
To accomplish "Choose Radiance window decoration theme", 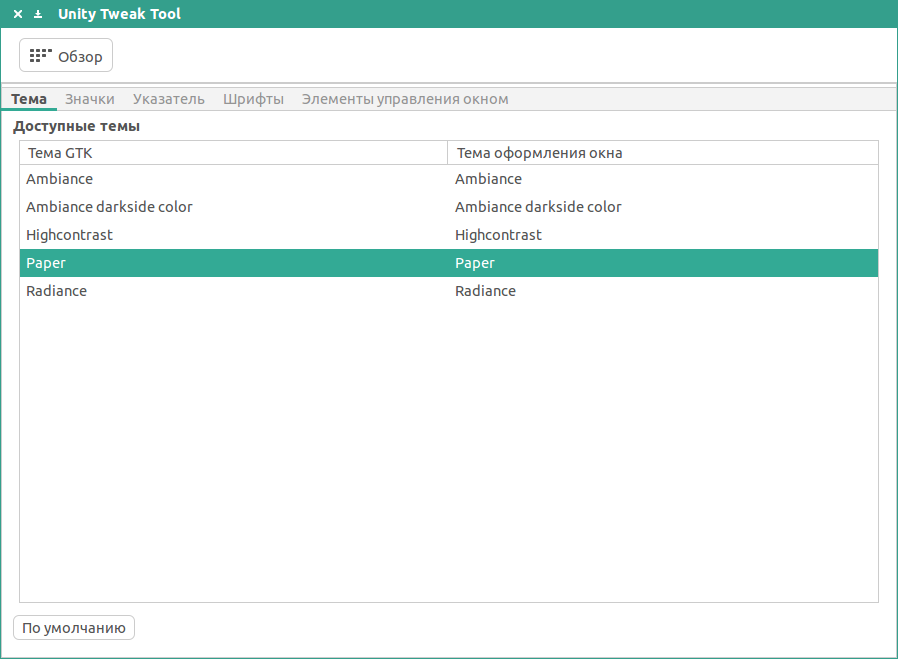I will pyautogui.click(x=486, y=291).
